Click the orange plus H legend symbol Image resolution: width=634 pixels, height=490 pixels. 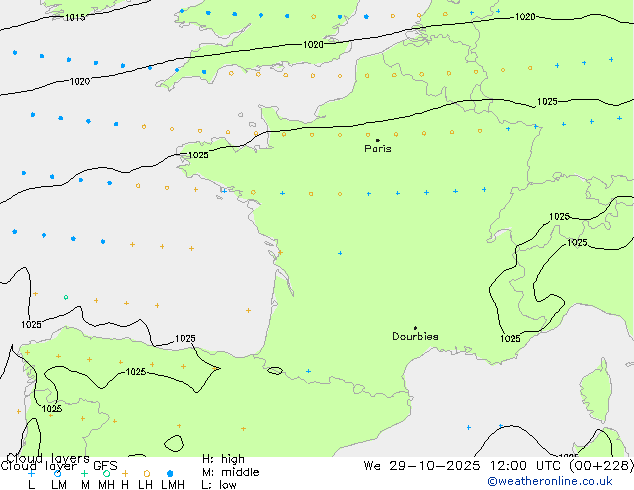125,473
